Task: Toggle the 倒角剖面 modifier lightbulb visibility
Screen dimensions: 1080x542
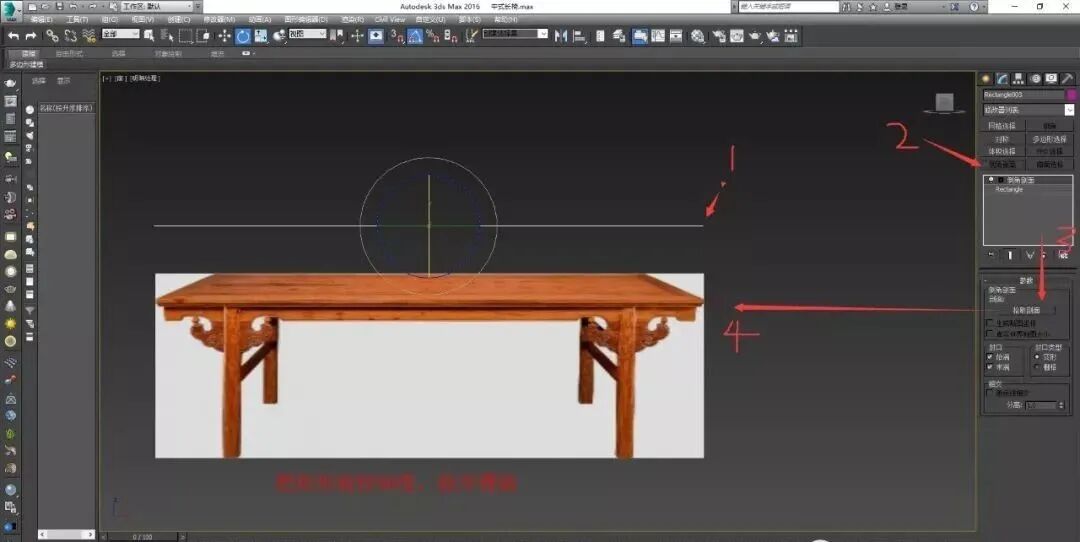Action: [x=991, y=180]
